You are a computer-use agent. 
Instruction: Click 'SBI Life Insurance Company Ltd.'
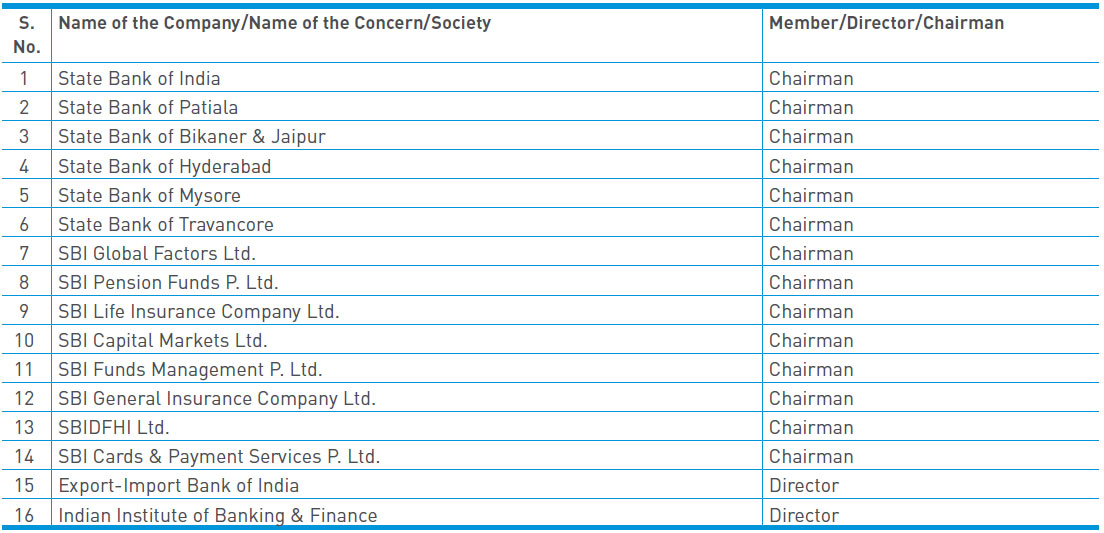pyautogui.click(x=199, y=311)
